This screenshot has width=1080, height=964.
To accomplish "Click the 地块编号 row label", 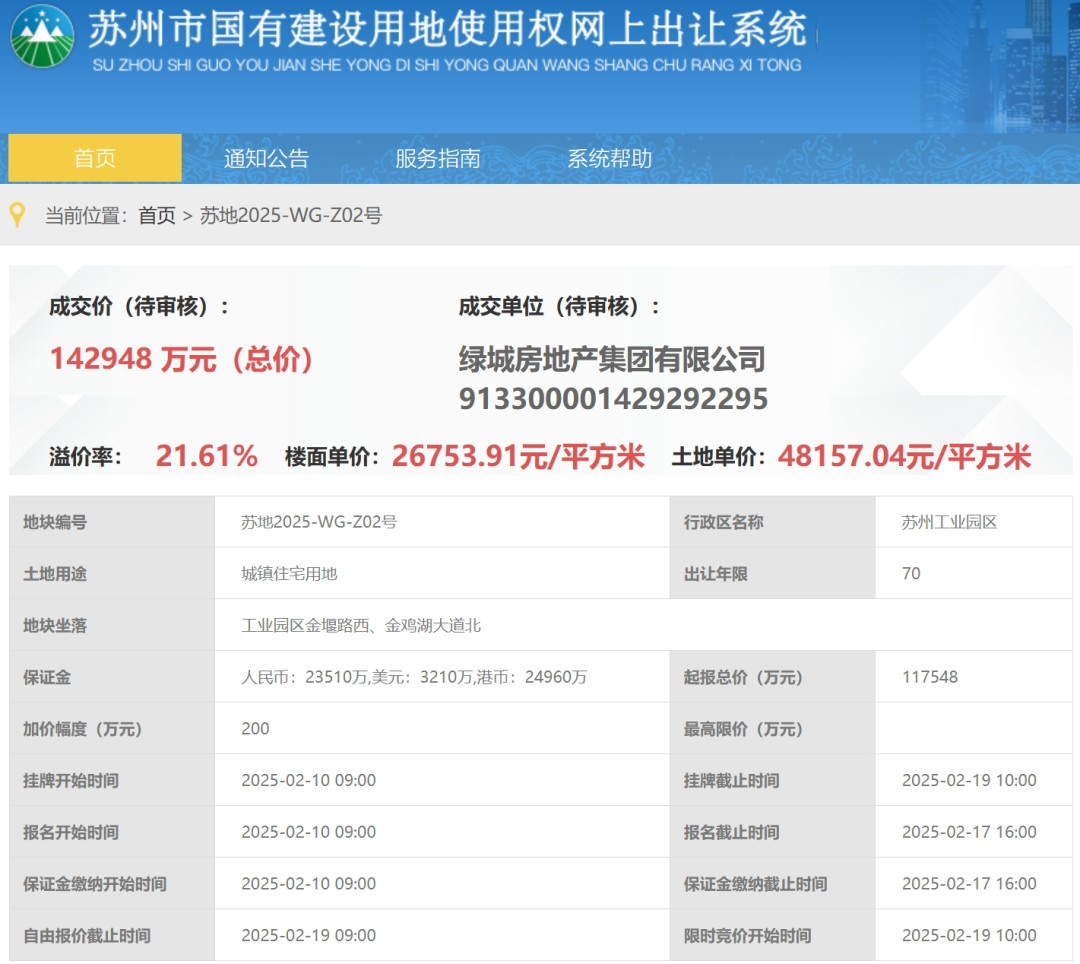I will coord(55,522).
